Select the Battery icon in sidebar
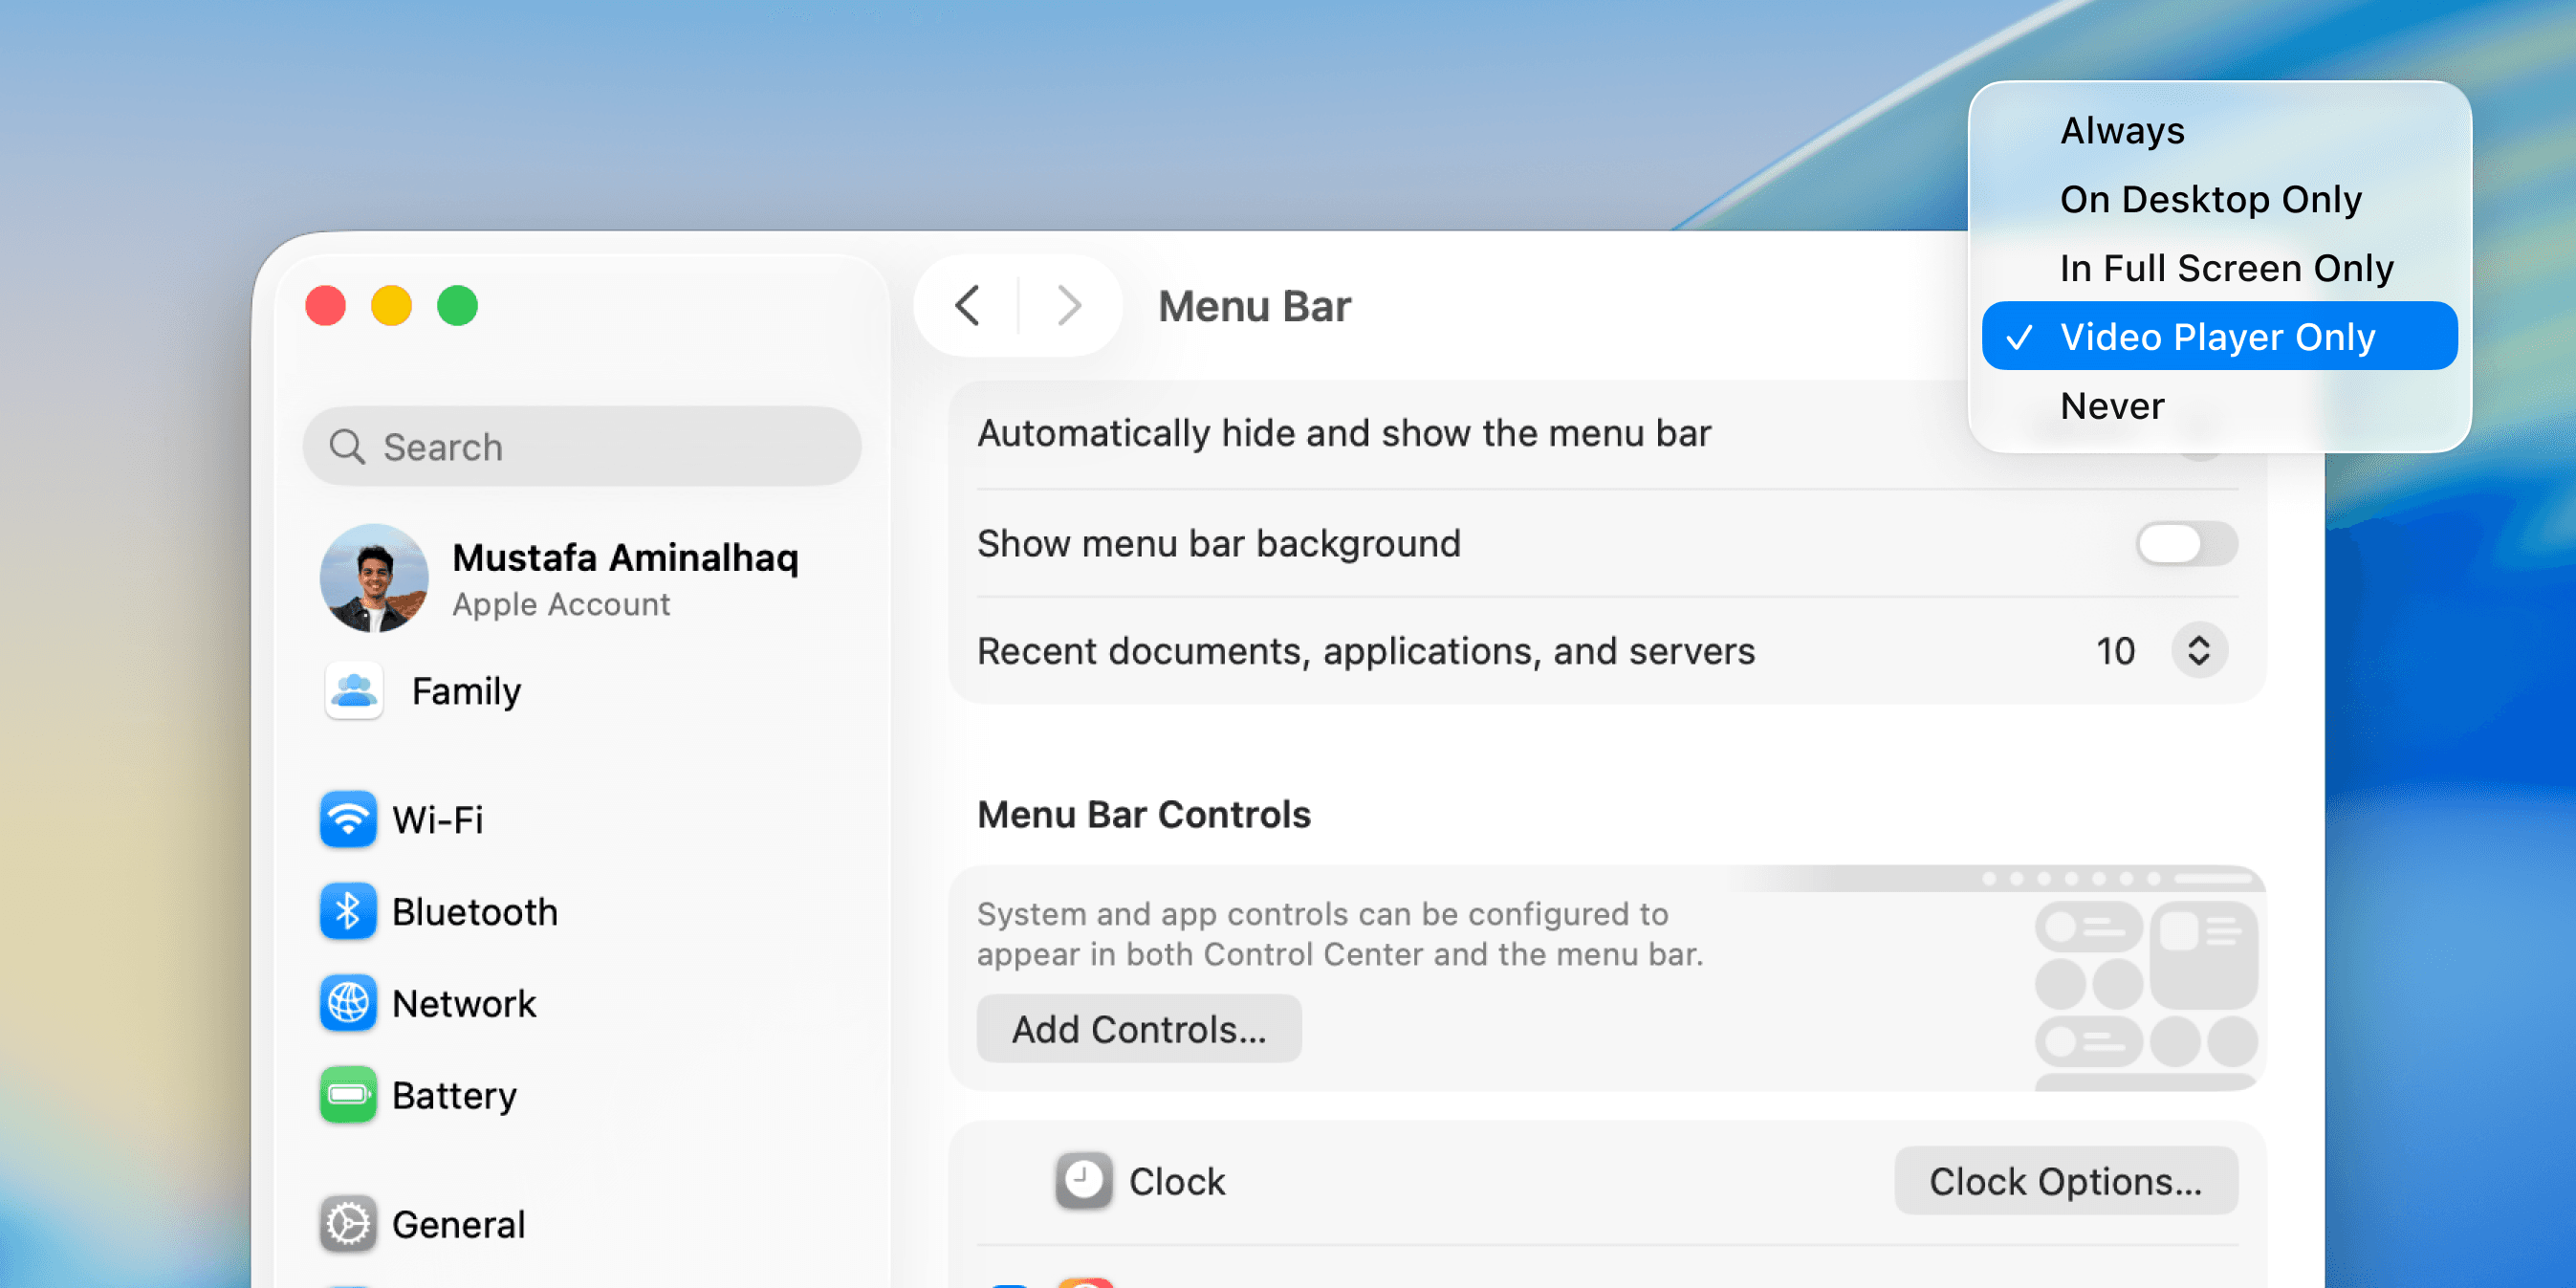 tap(348, 1095)
